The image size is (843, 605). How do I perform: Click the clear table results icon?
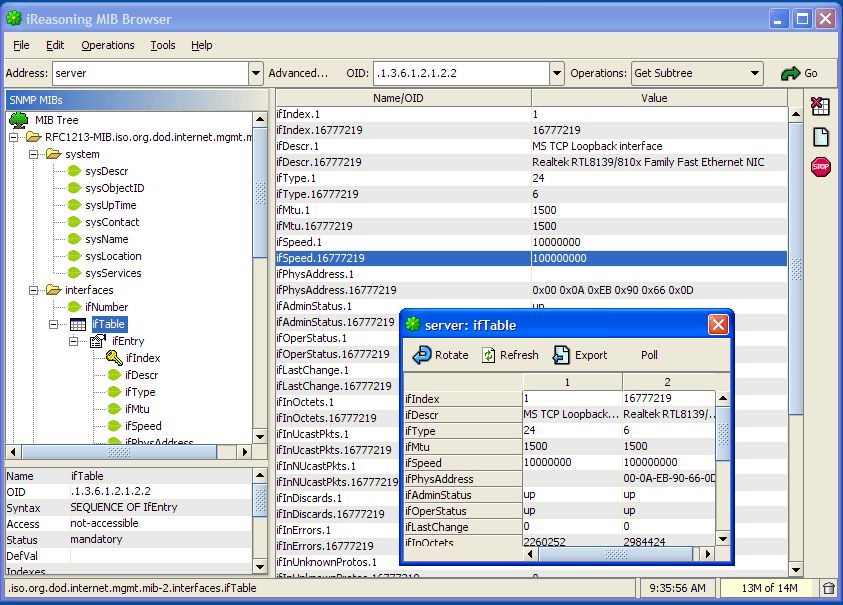click(x=820, y=106)
